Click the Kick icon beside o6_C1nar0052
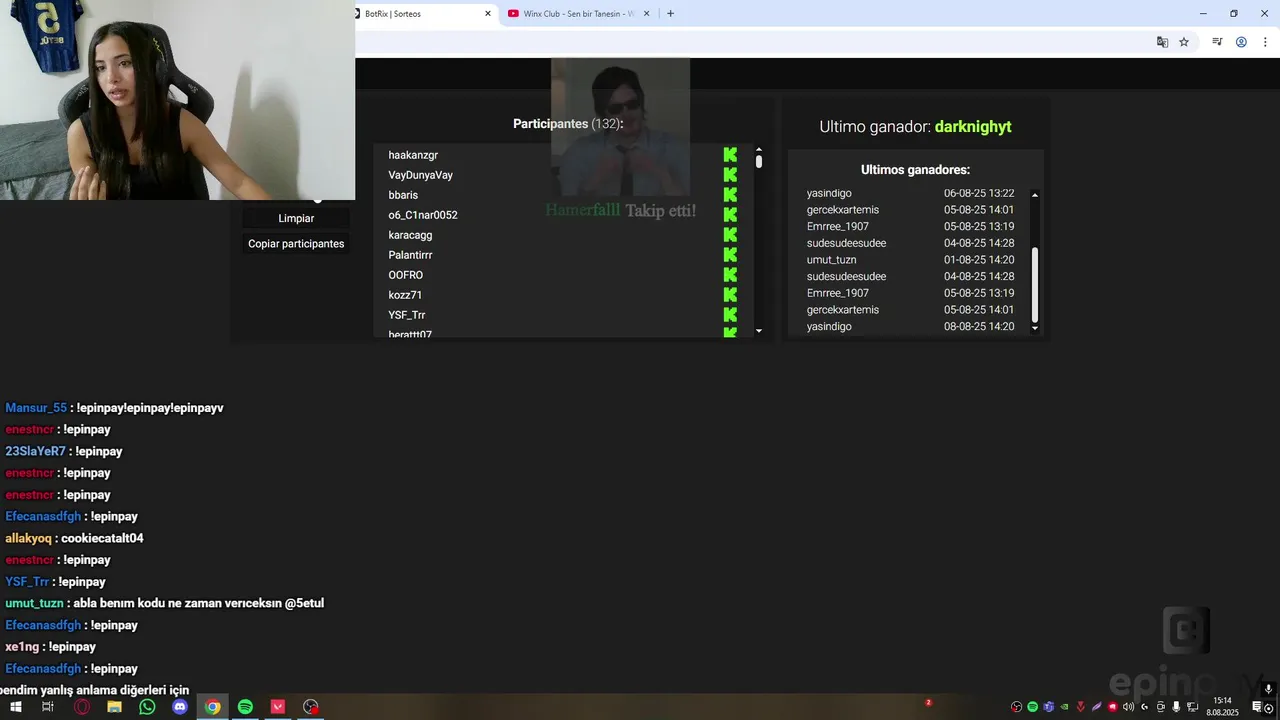The height and width of the screenshot is (720, 1280). click(x=730, y=215)
